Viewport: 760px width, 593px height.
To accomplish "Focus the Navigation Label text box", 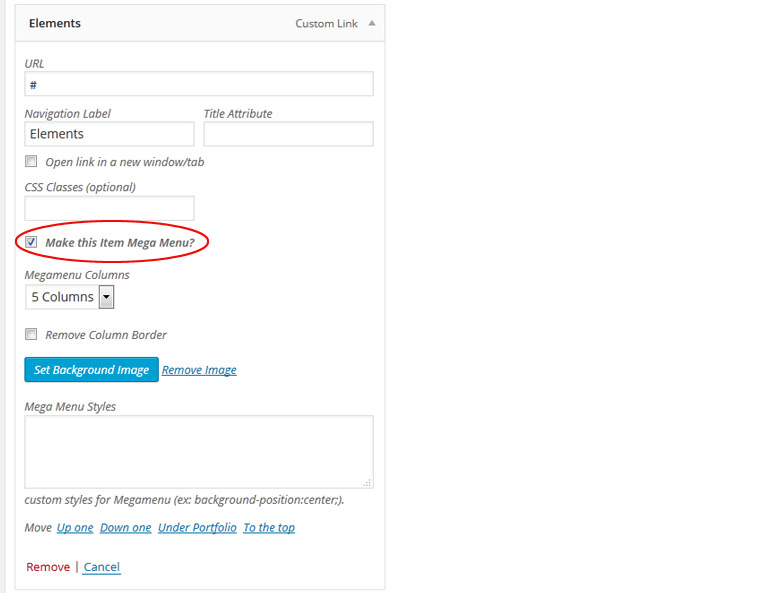I will coord(109,134).
